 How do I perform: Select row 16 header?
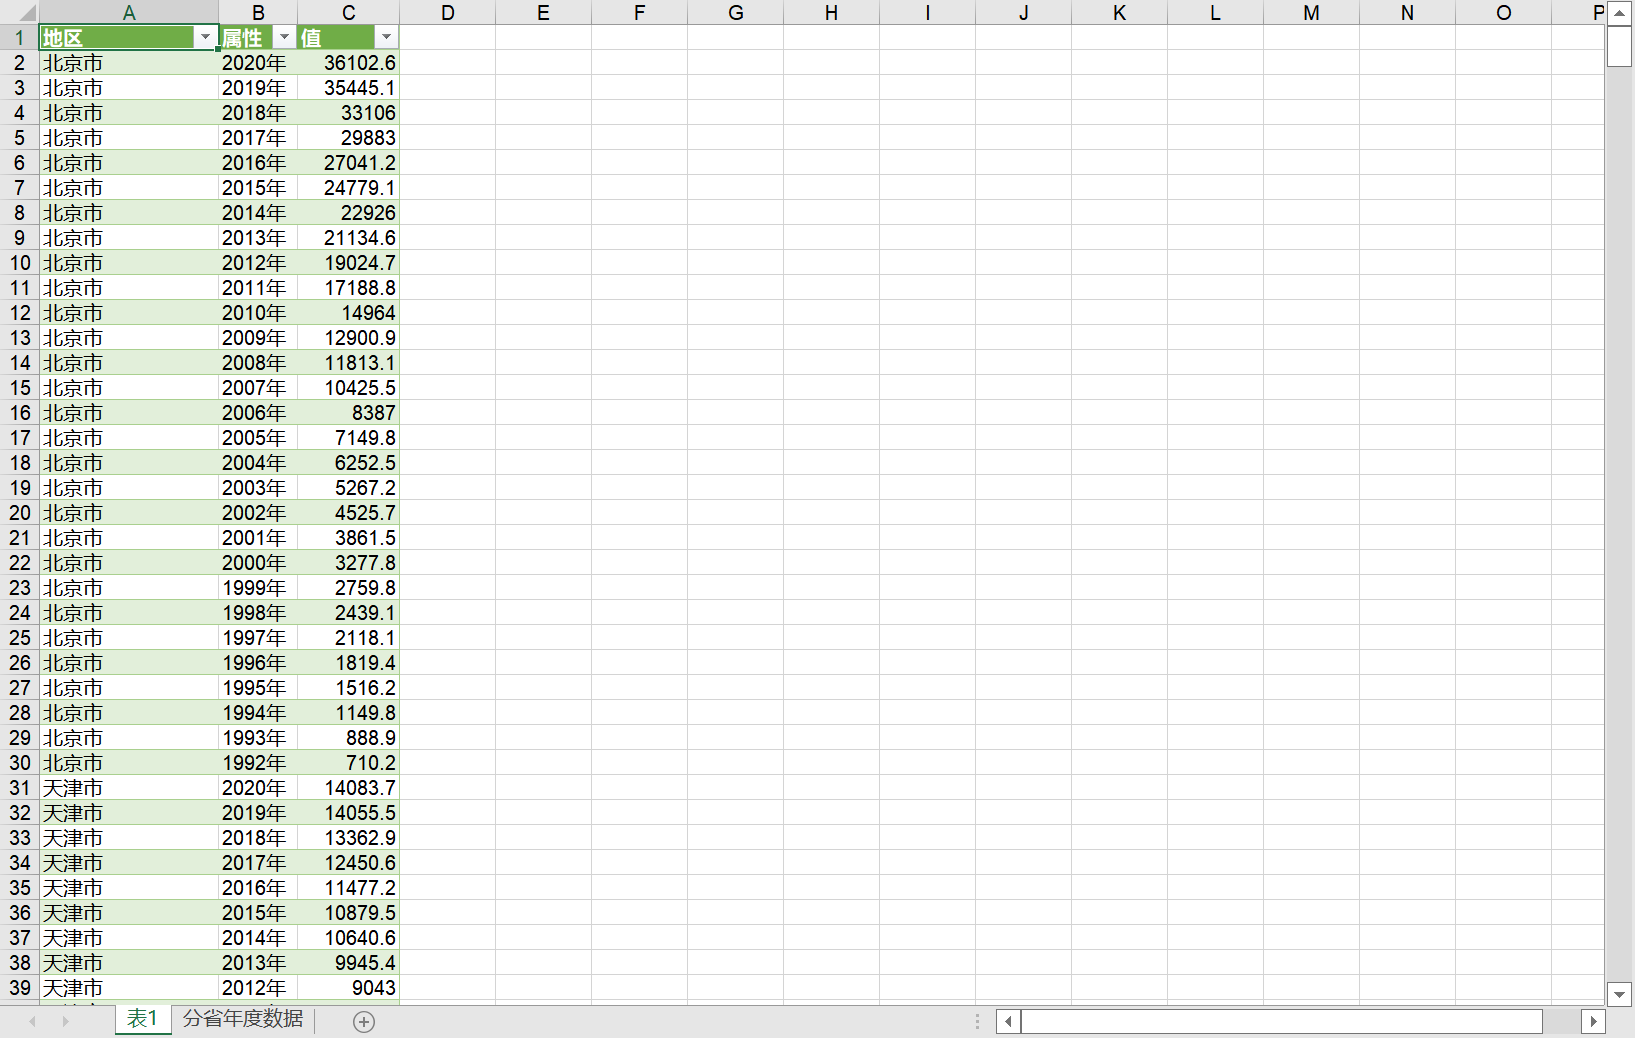(x=19, y=413)
